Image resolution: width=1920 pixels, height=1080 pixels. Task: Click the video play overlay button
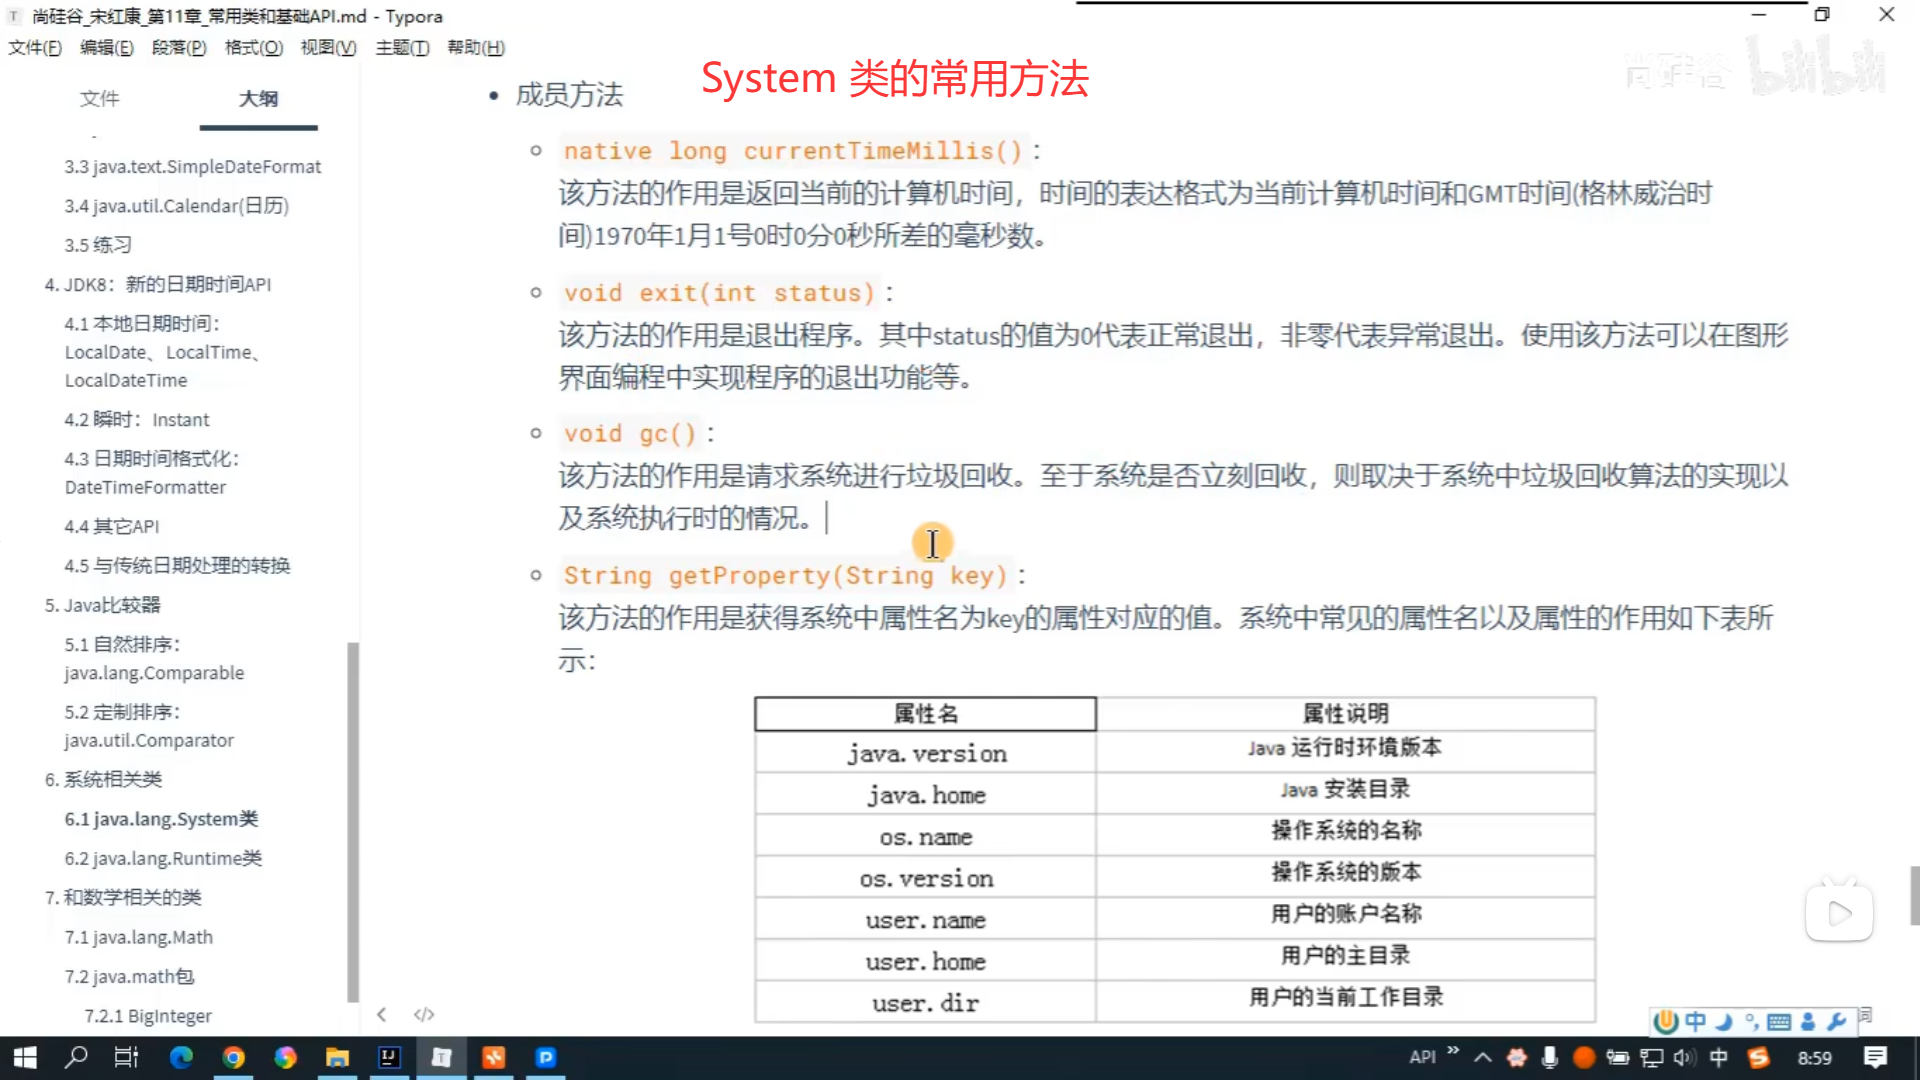coord(1839,913)
